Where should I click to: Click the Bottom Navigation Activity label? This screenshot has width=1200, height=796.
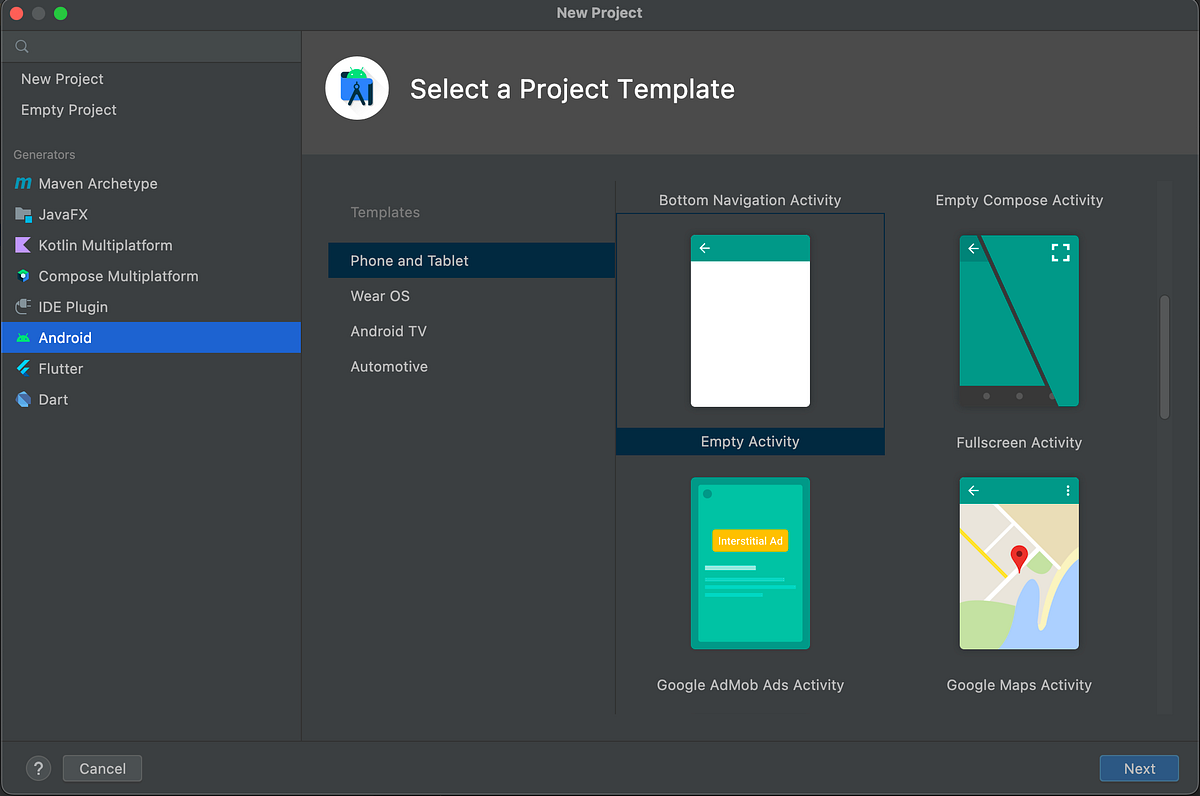click(750, 200)
